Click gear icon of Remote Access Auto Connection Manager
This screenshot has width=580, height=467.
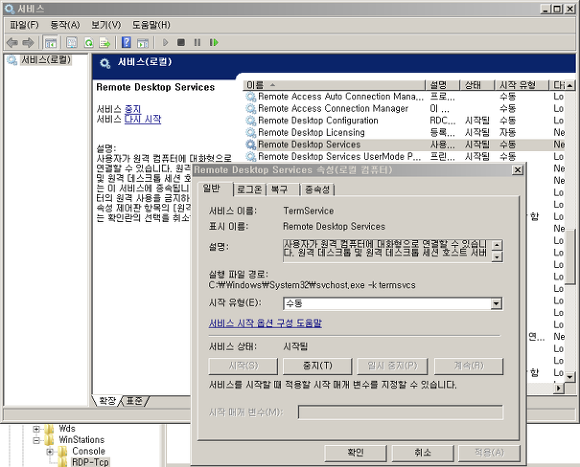click(251, 97)
